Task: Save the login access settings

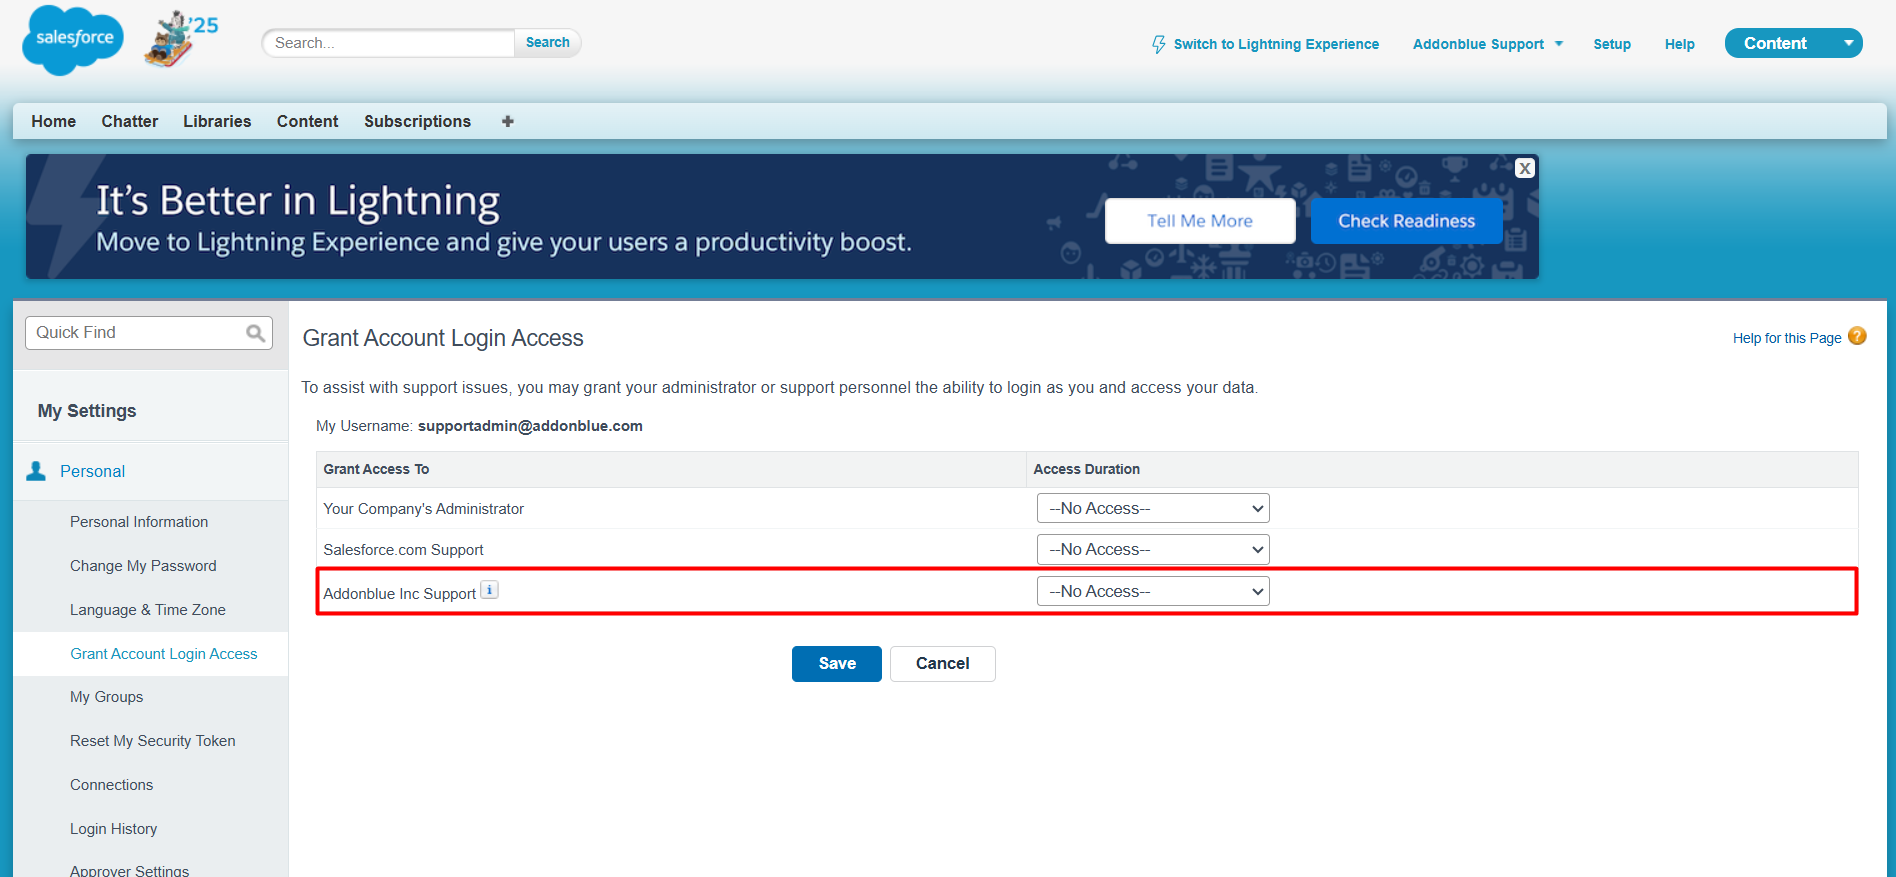Action: click(x=837, y=664)
